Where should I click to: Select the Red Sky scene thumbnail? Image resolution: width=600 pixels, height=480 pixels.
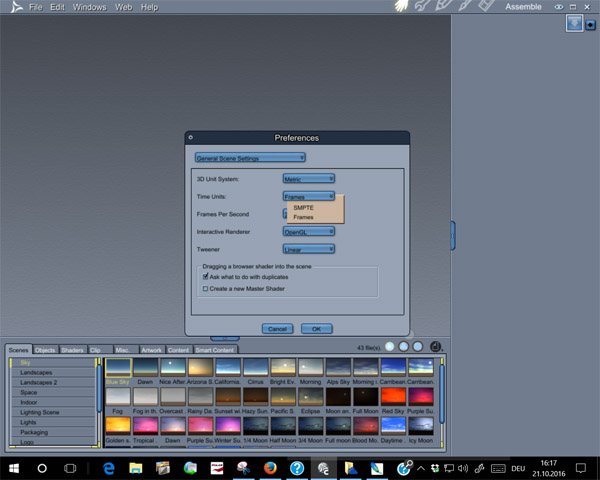[x=393, y=397]
